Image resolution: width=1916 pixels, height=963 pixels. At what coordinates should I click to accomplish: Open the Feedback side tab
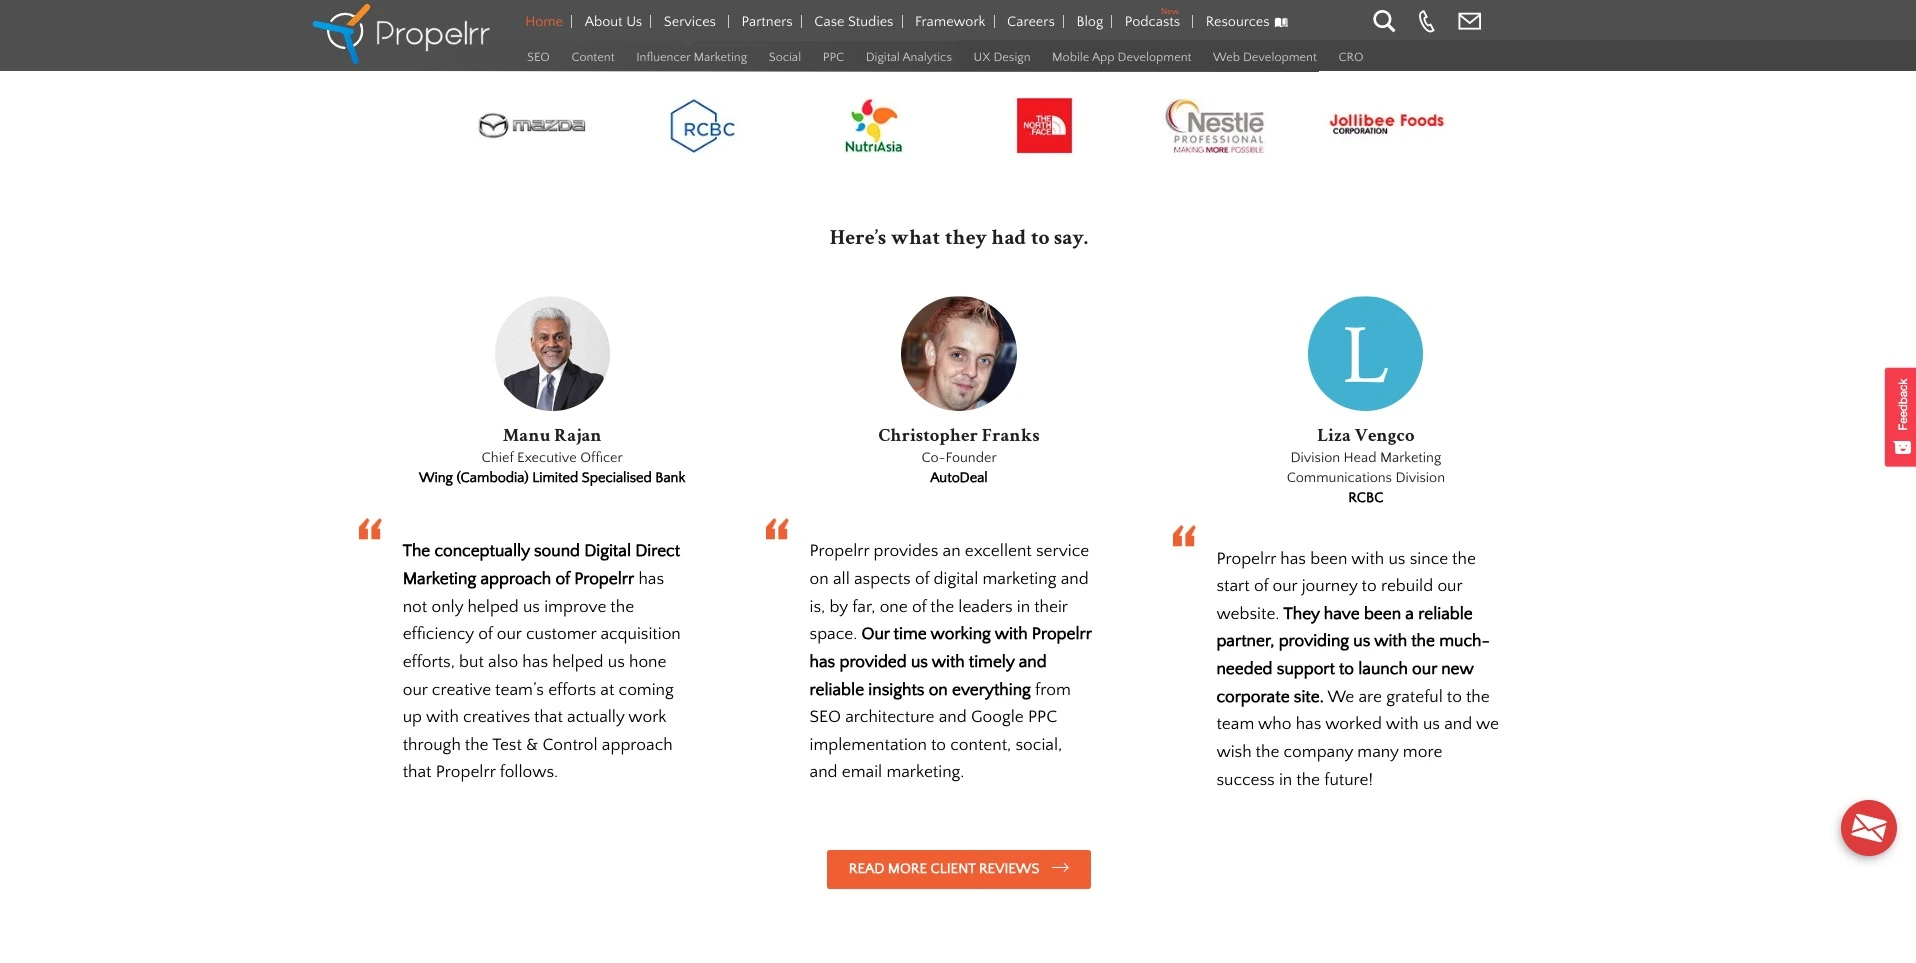pyautogui.click(x=1900, y=417)
